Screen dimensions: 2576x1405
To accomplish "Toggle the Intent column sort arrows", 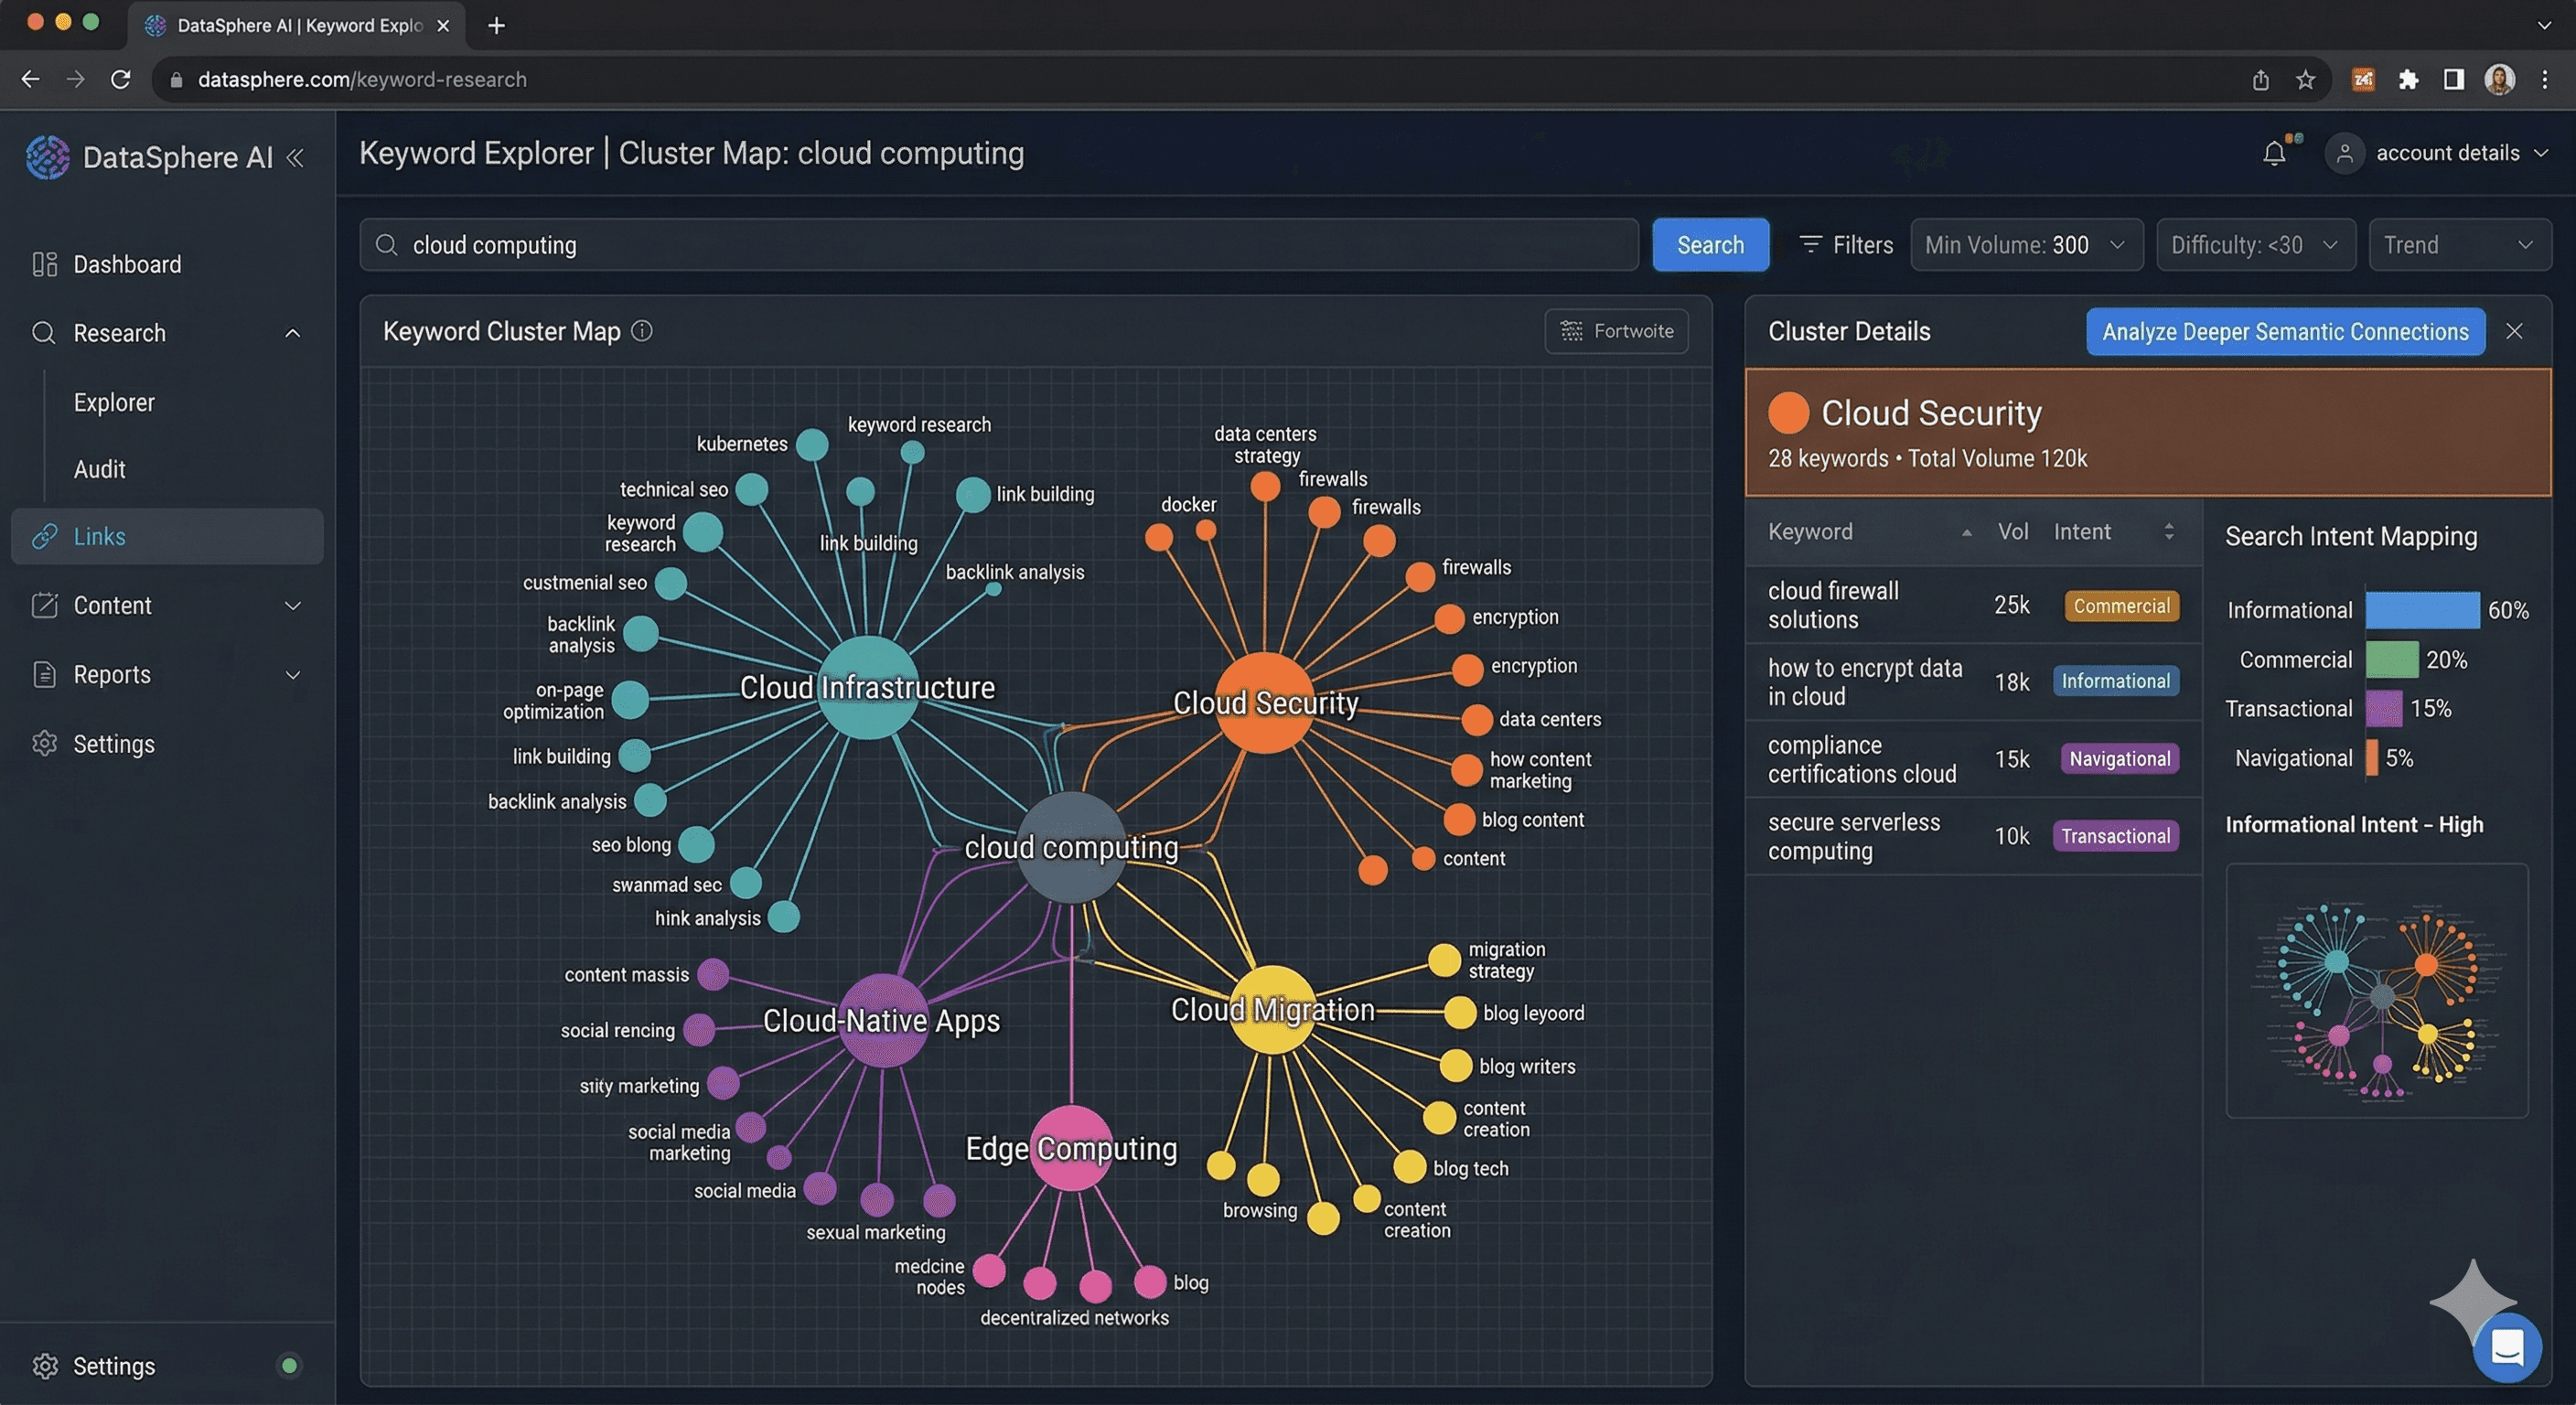I will point(2169,532).
